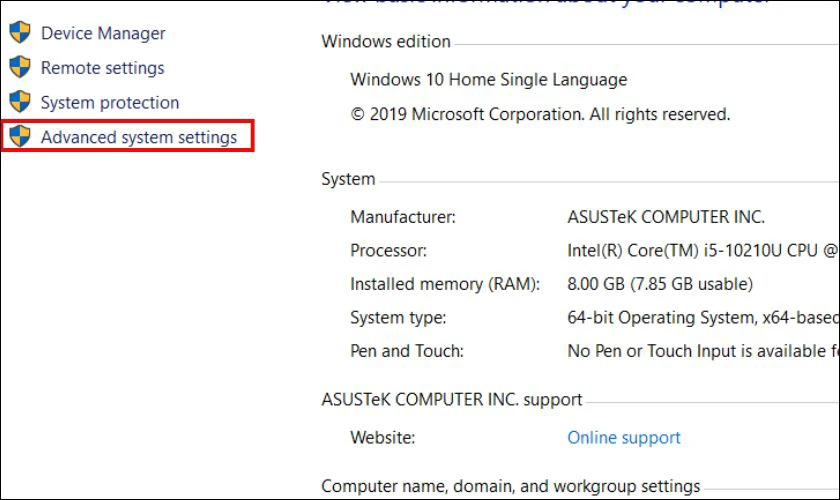Click the Computer name, domain, and workgroup heading
840x500 pixels.
511,486
